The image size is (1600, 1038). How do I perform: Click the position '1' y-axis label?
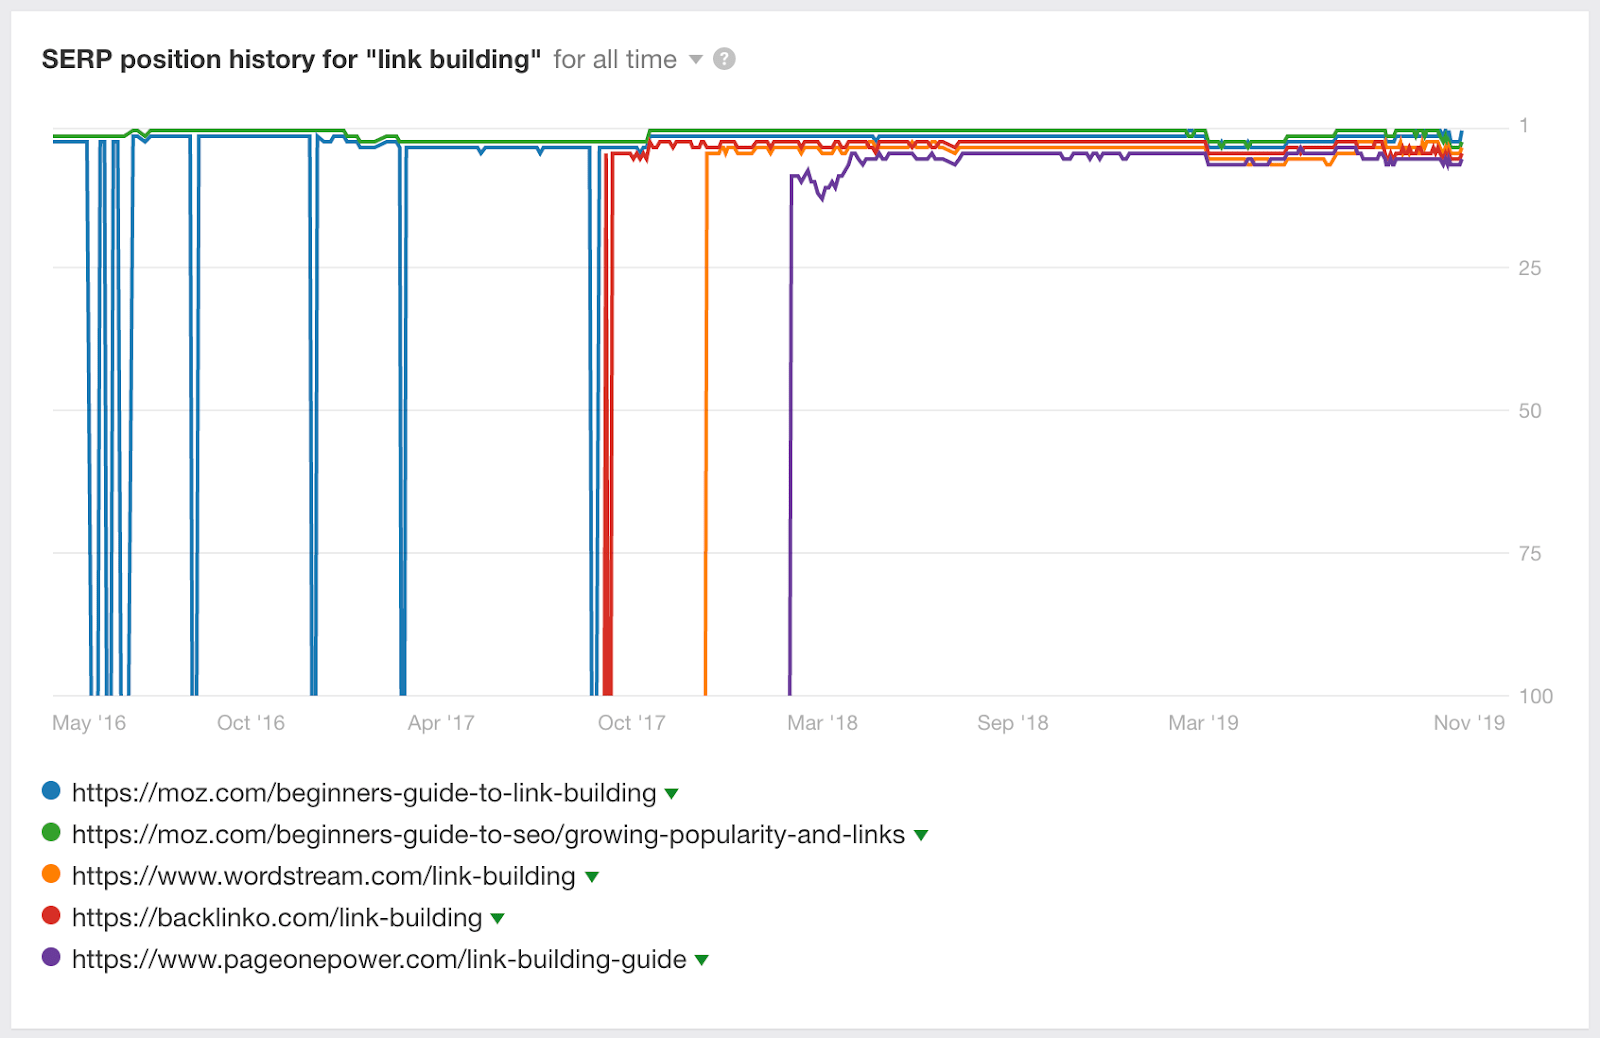[x=1524, y=126]
